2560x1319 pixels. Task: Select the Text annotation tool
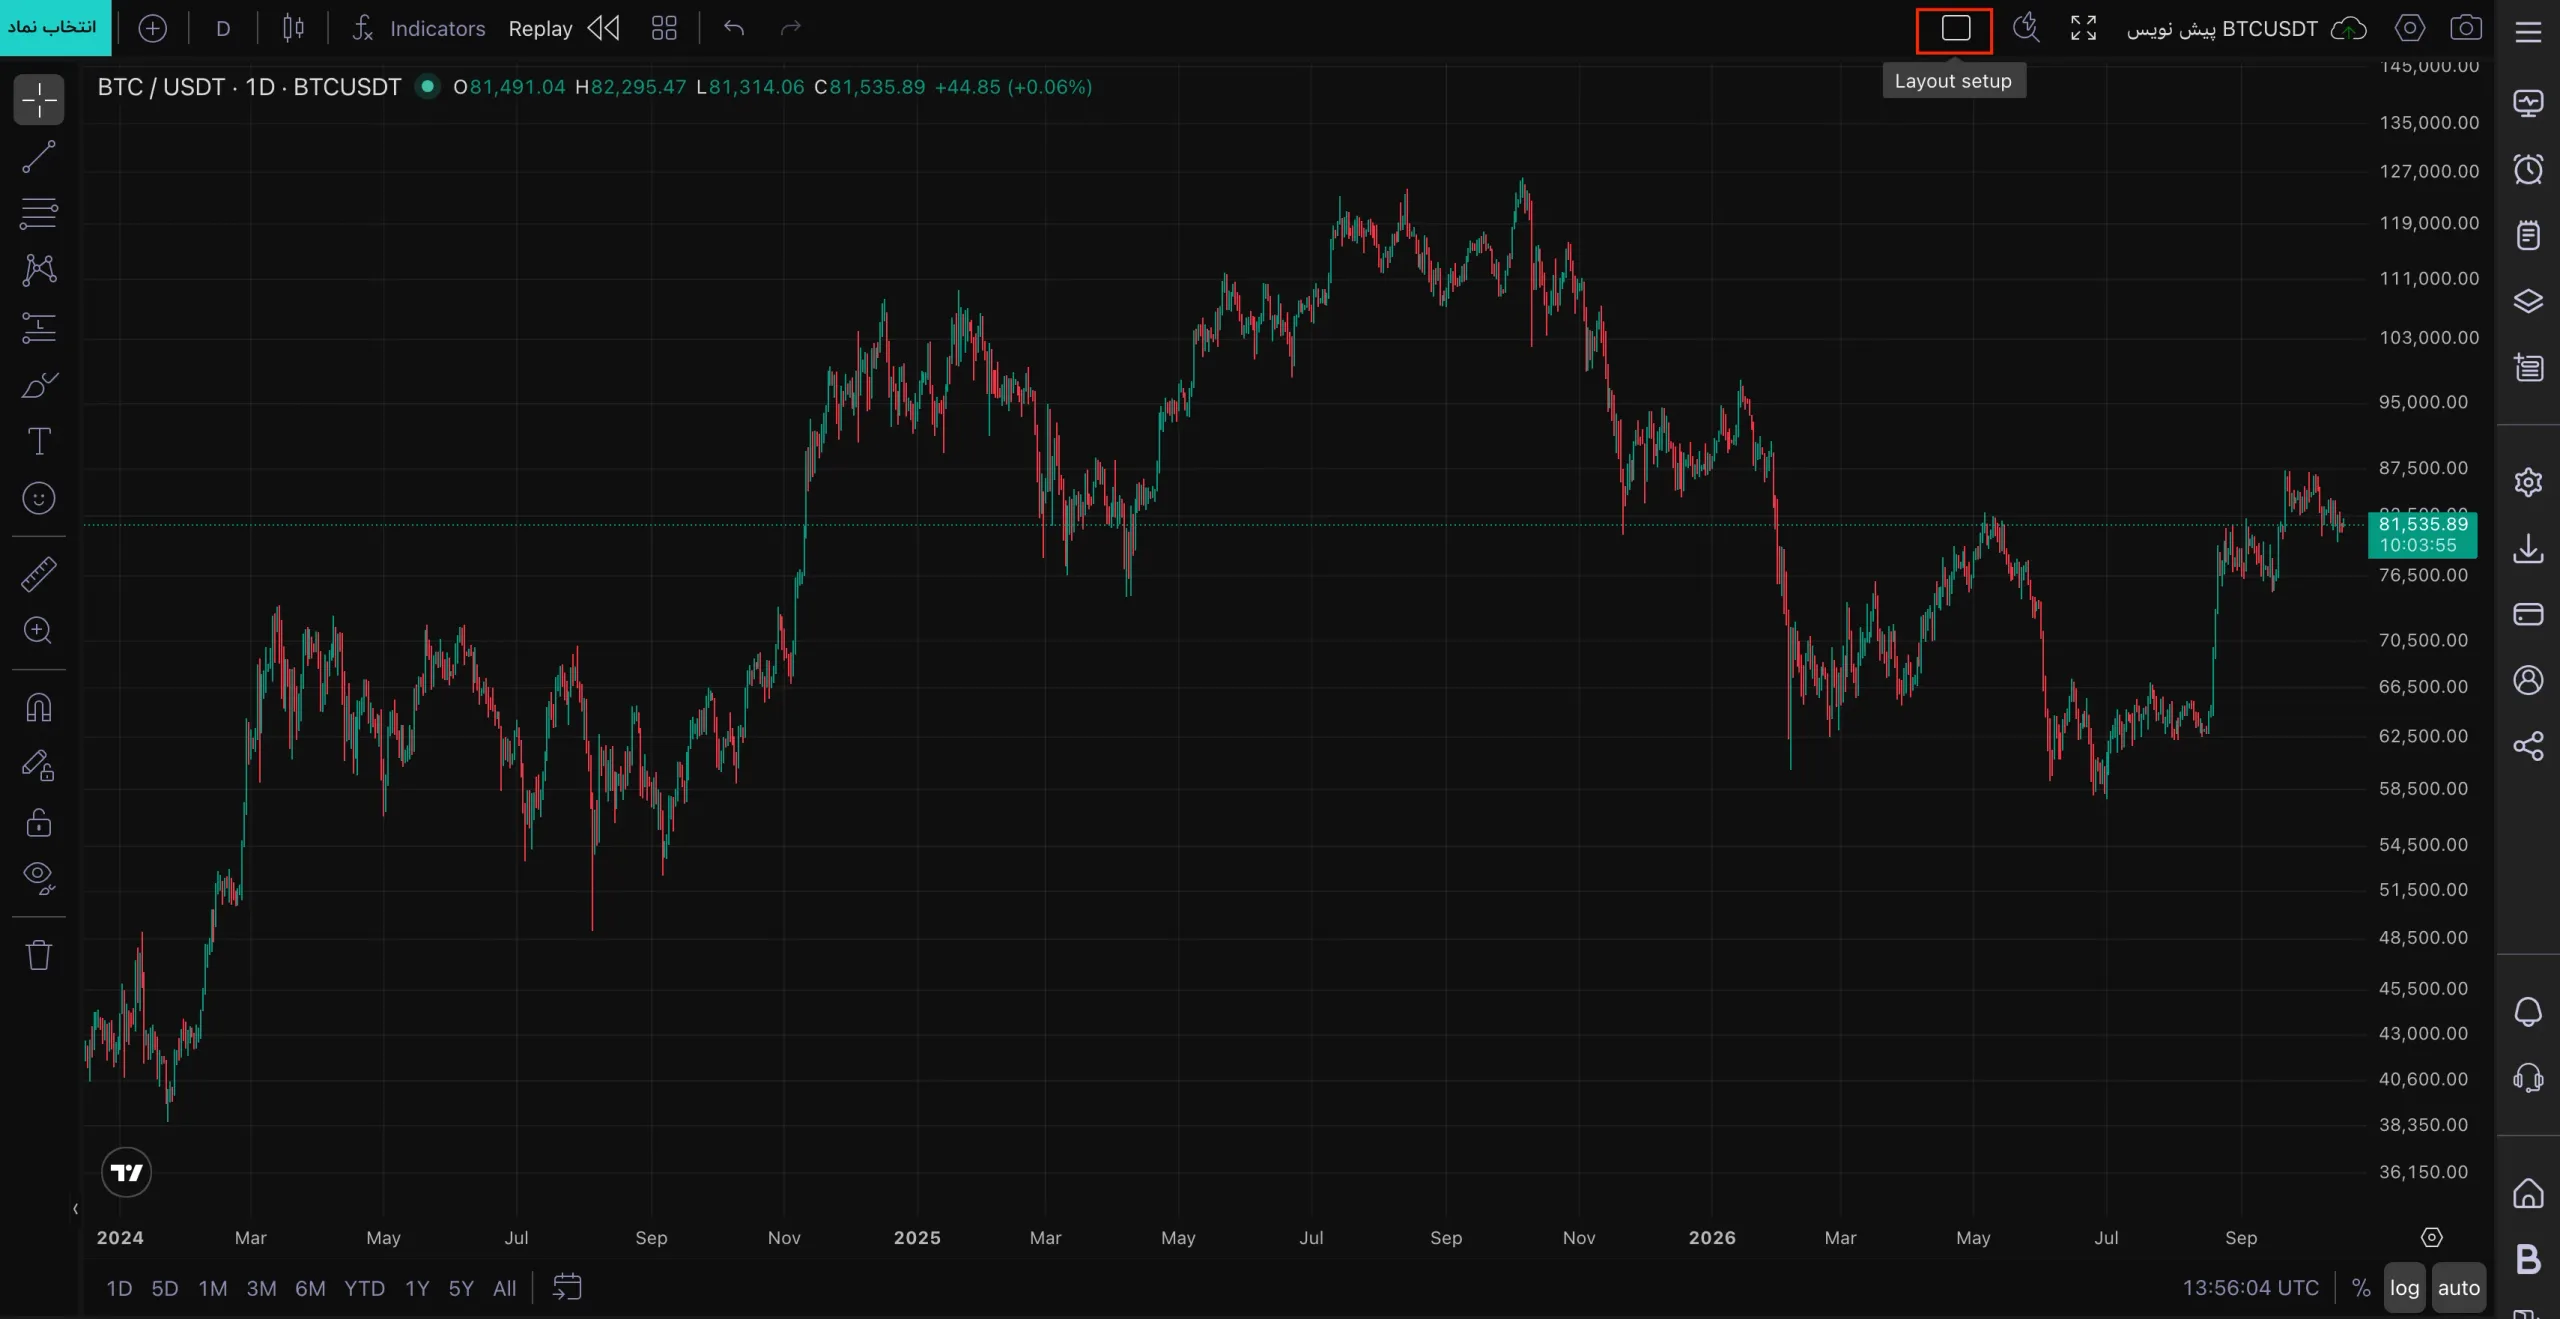click(39, 441)
